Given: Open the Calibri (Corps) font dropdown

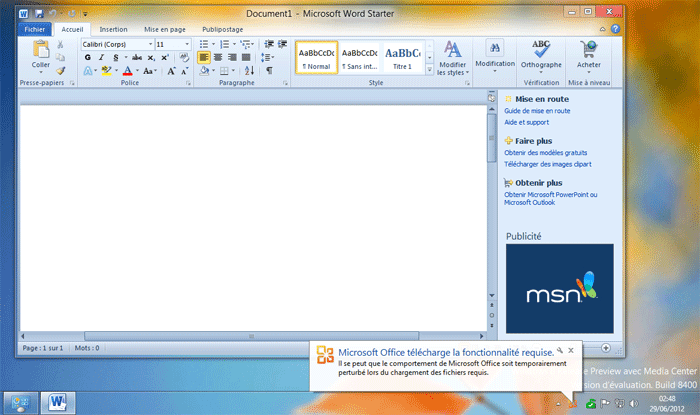Looking at the screenshot, I should (x=150, y=44).
